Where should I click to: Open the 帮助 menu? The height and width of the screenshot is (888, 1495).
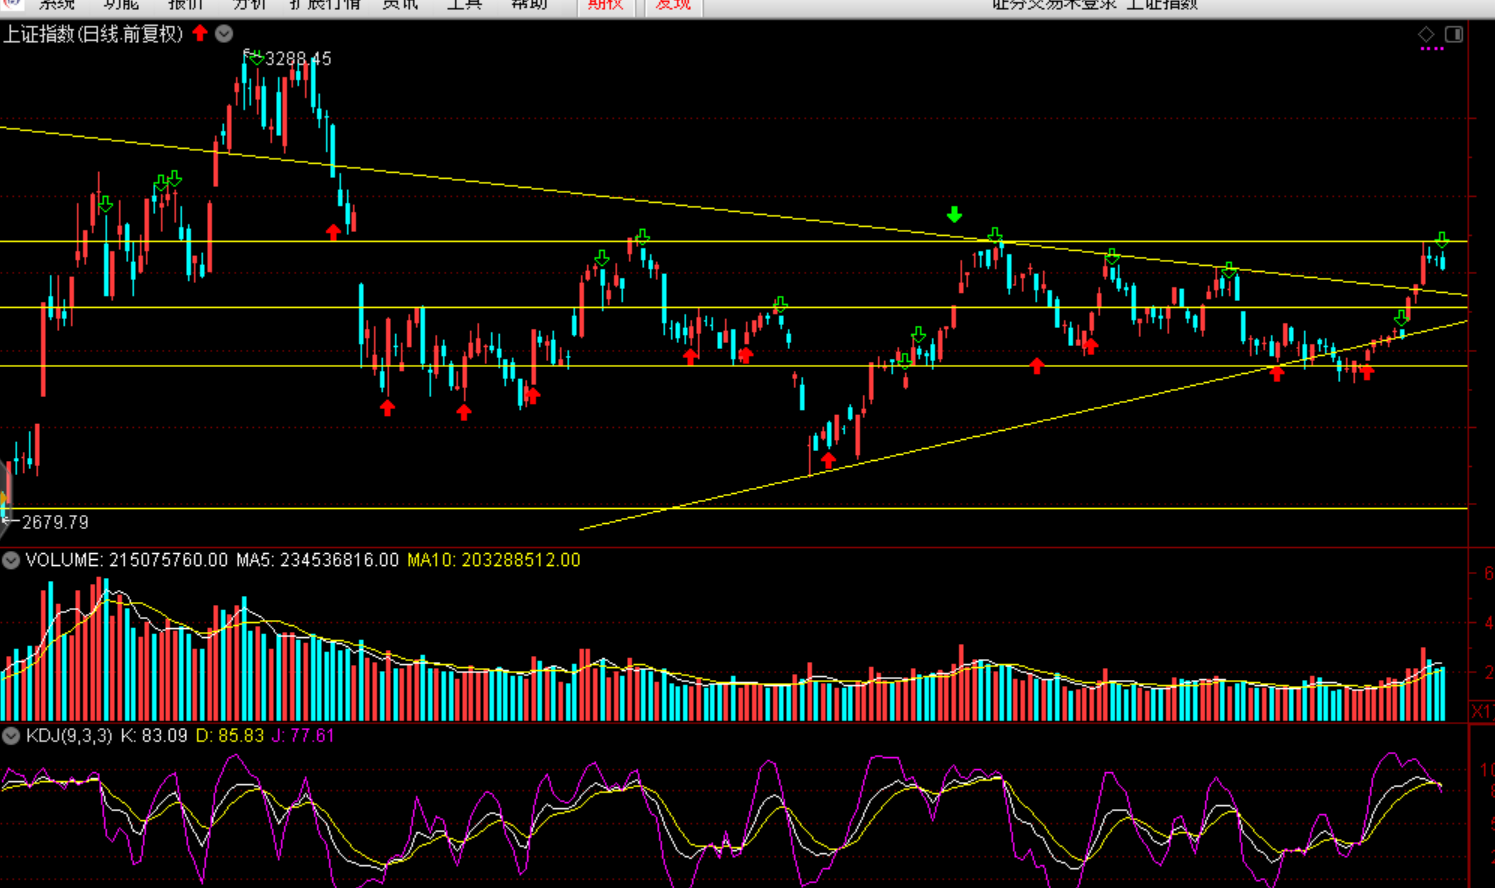click(529, 5)
